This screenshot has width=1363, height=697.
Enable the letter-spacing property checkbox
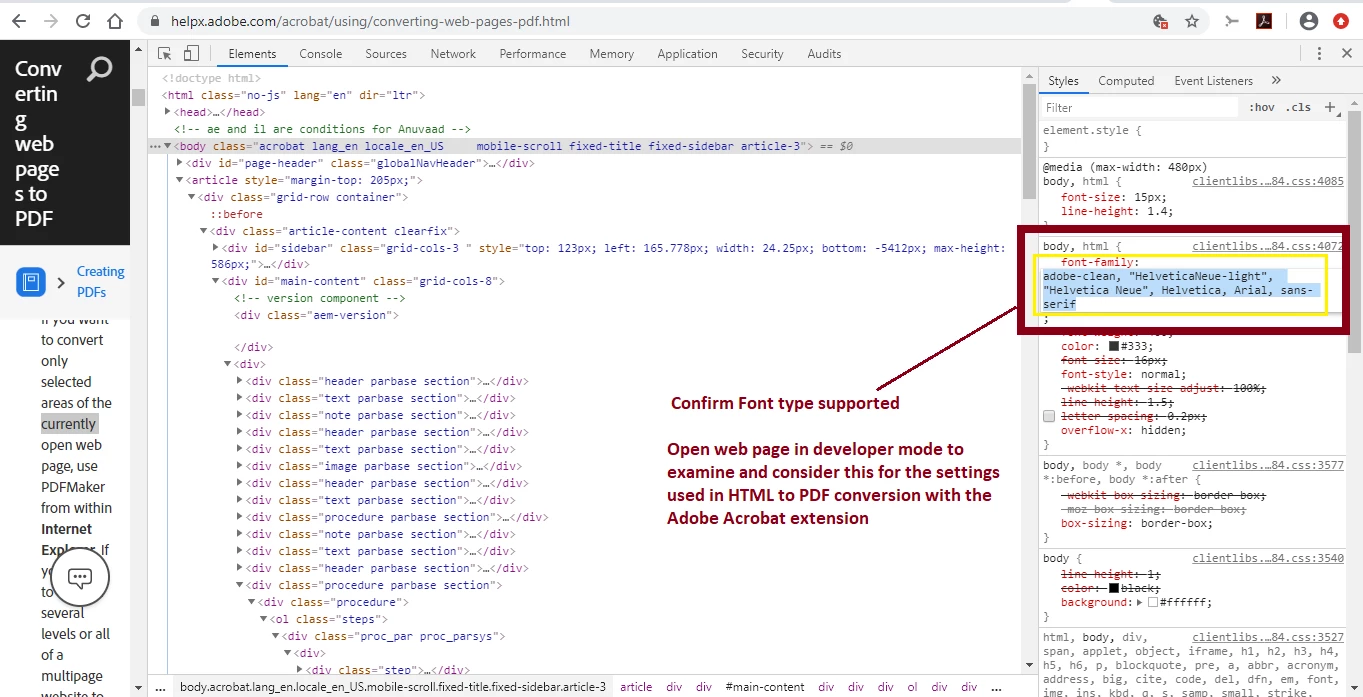[x=1049, y=416]
